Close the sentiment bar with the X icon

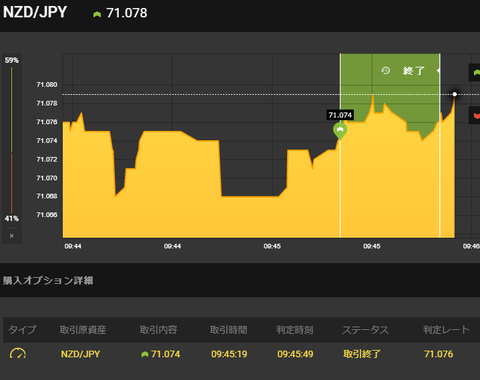12,236
